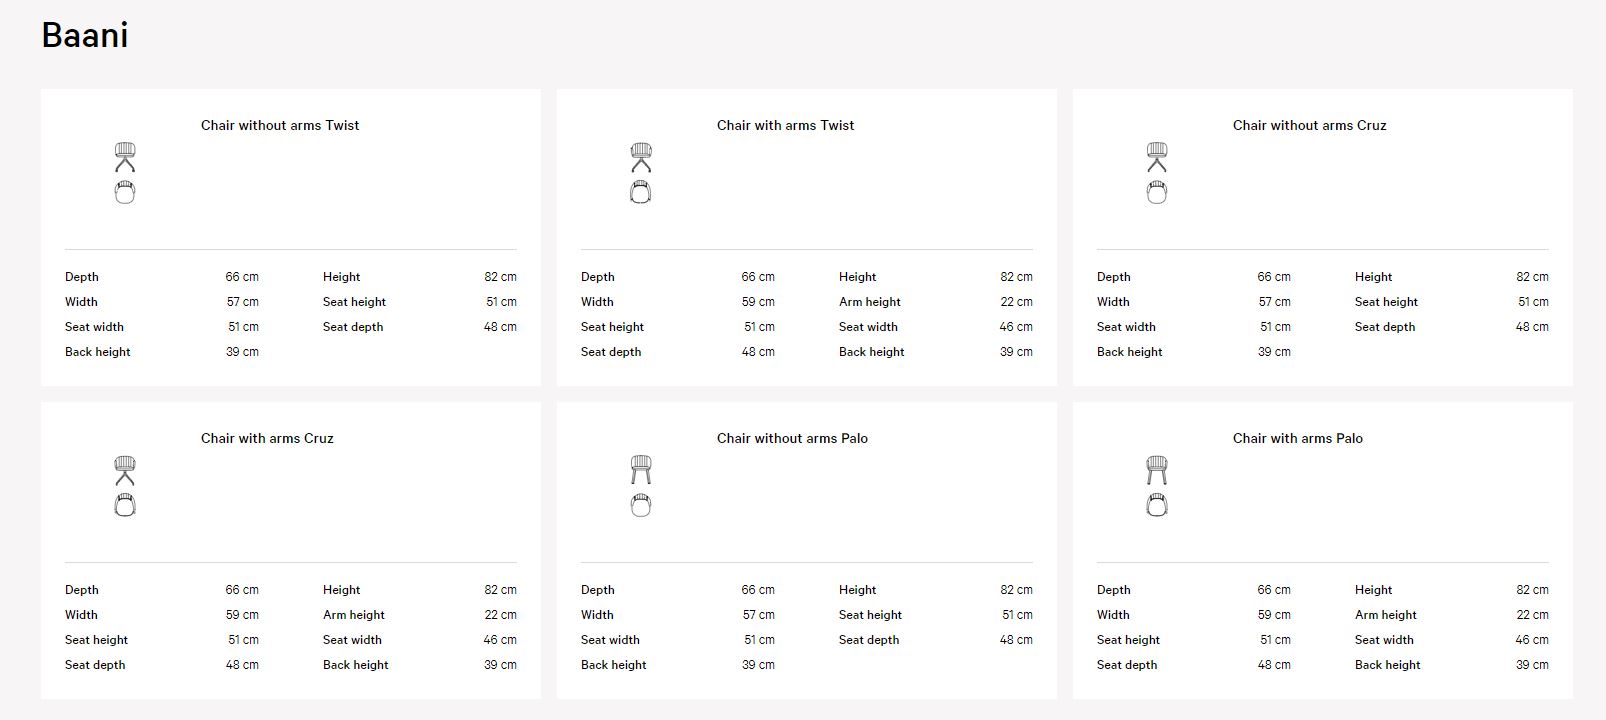Click Arm height value in Chair with arms Twist

click(x=1016, y=302)
